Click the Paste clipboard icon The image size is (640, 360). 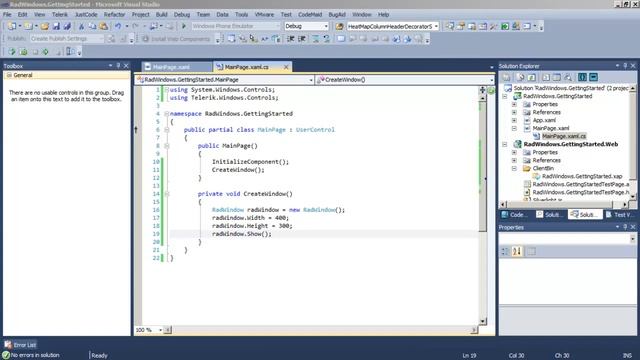click(x=104, y=26)
